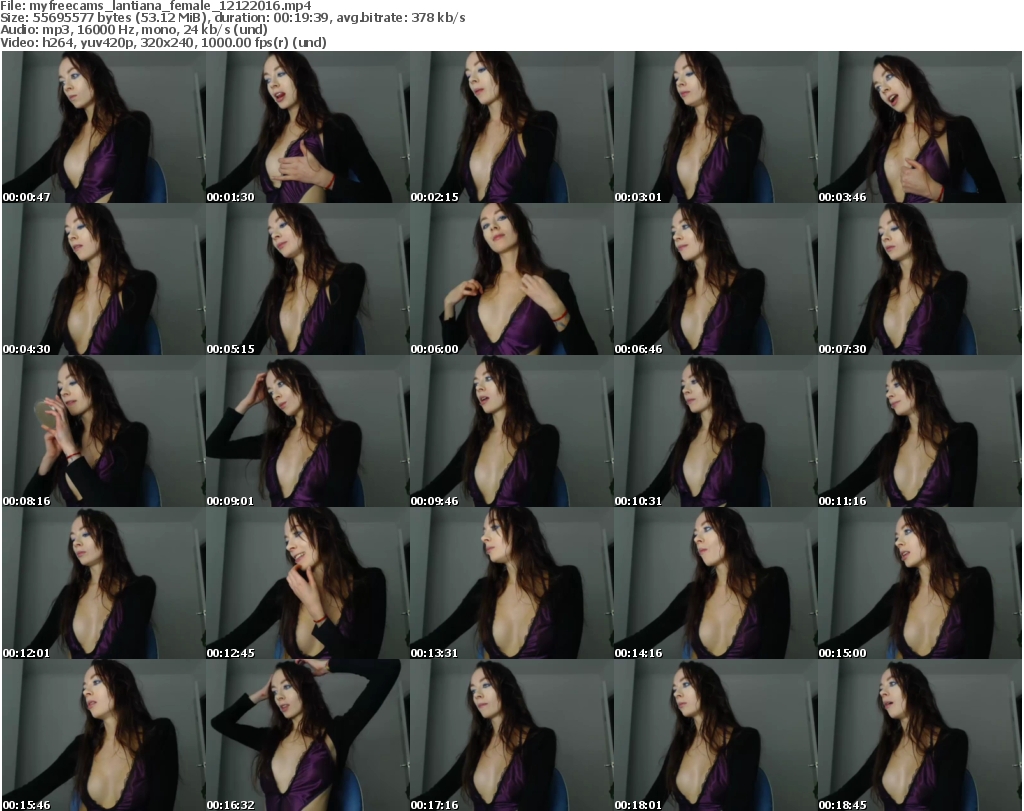Click the "File:" name line in header

pyautogui.click(x=156, y=6)
